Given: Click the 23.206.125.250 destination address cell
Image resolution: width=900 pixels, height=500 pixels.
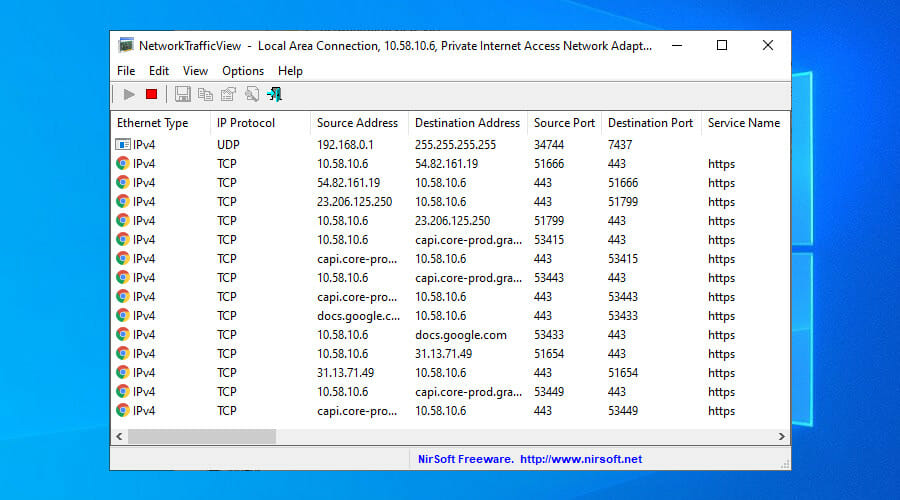Looking at the screenshot, I should [453, 220].
